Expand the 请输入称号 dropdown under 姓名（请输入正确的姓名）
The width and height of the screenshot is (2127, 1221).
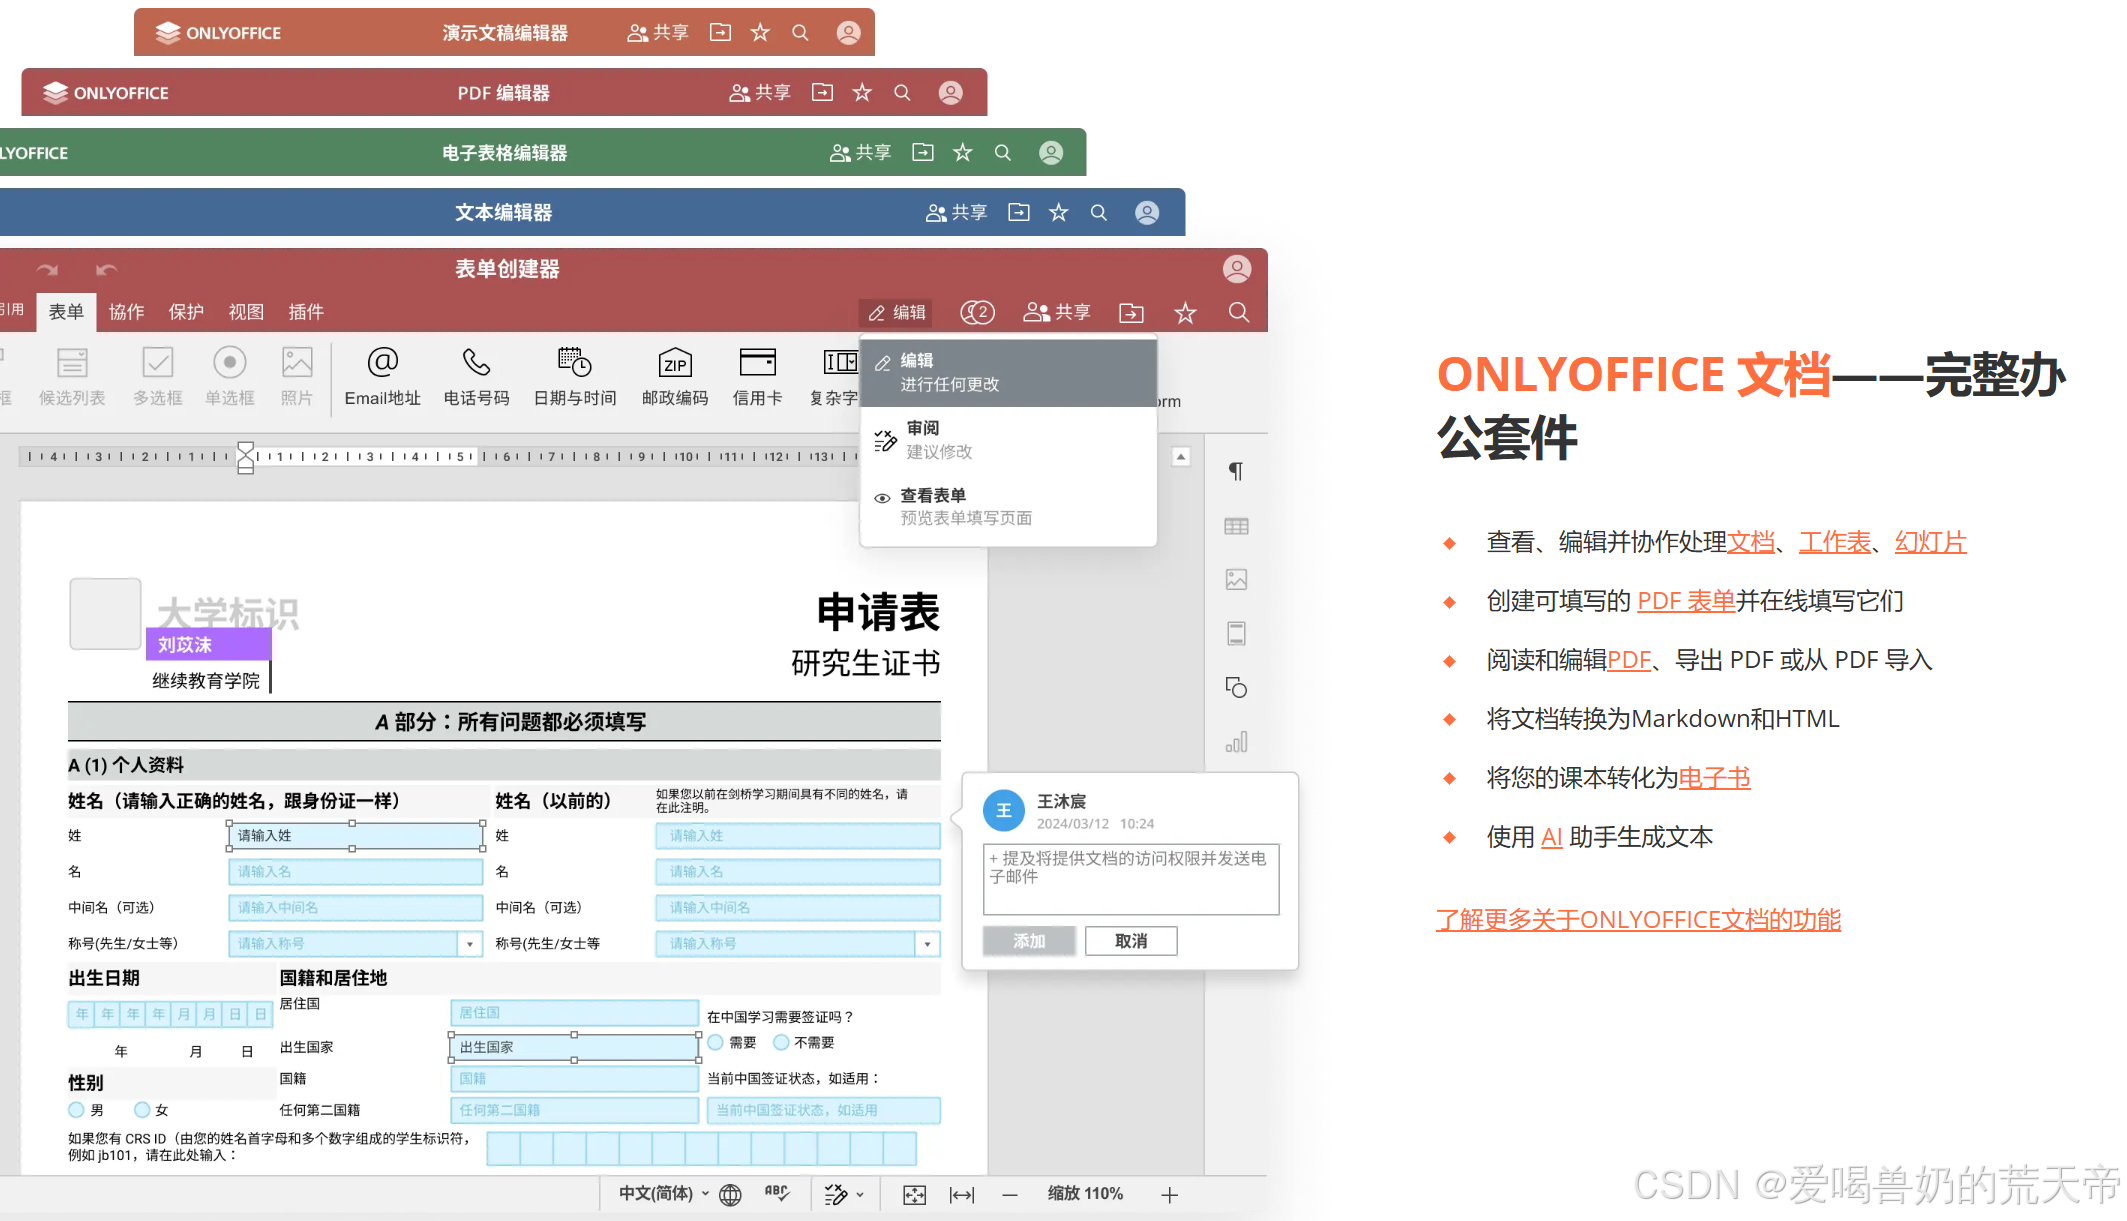(x=470, y=944)
